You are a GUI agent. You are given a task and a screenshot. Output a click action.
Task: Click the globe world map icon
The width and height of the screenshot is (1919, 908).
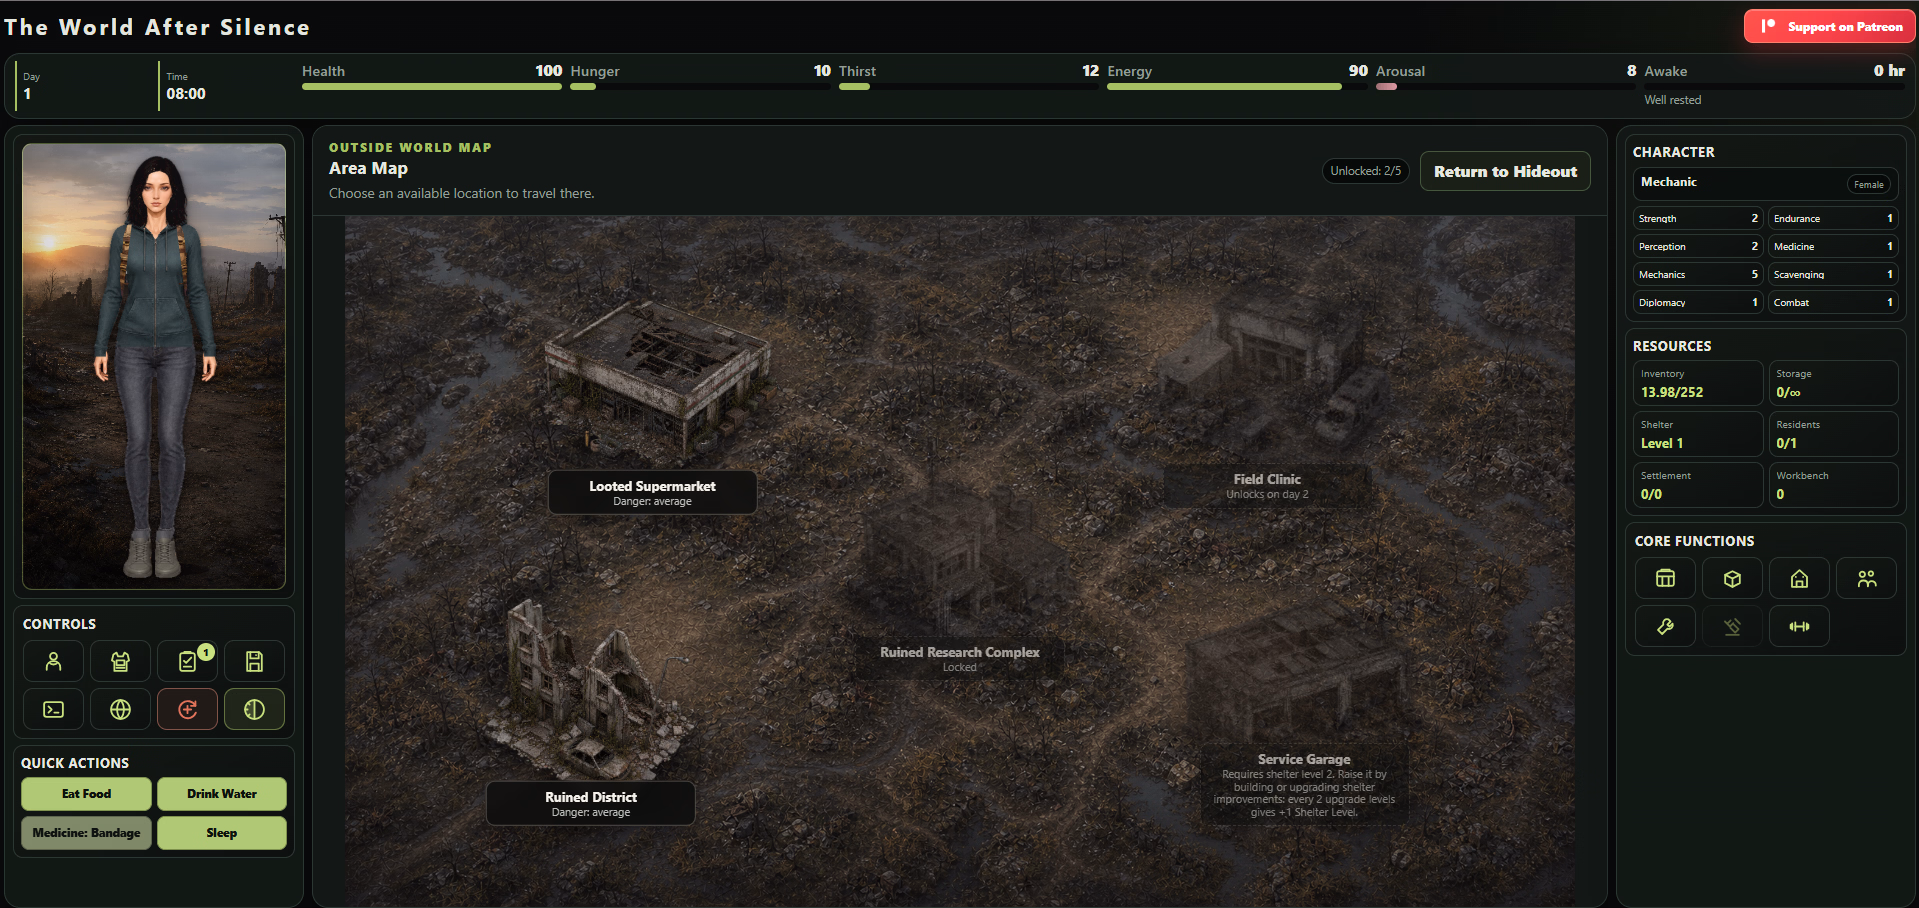coord(120,709)
